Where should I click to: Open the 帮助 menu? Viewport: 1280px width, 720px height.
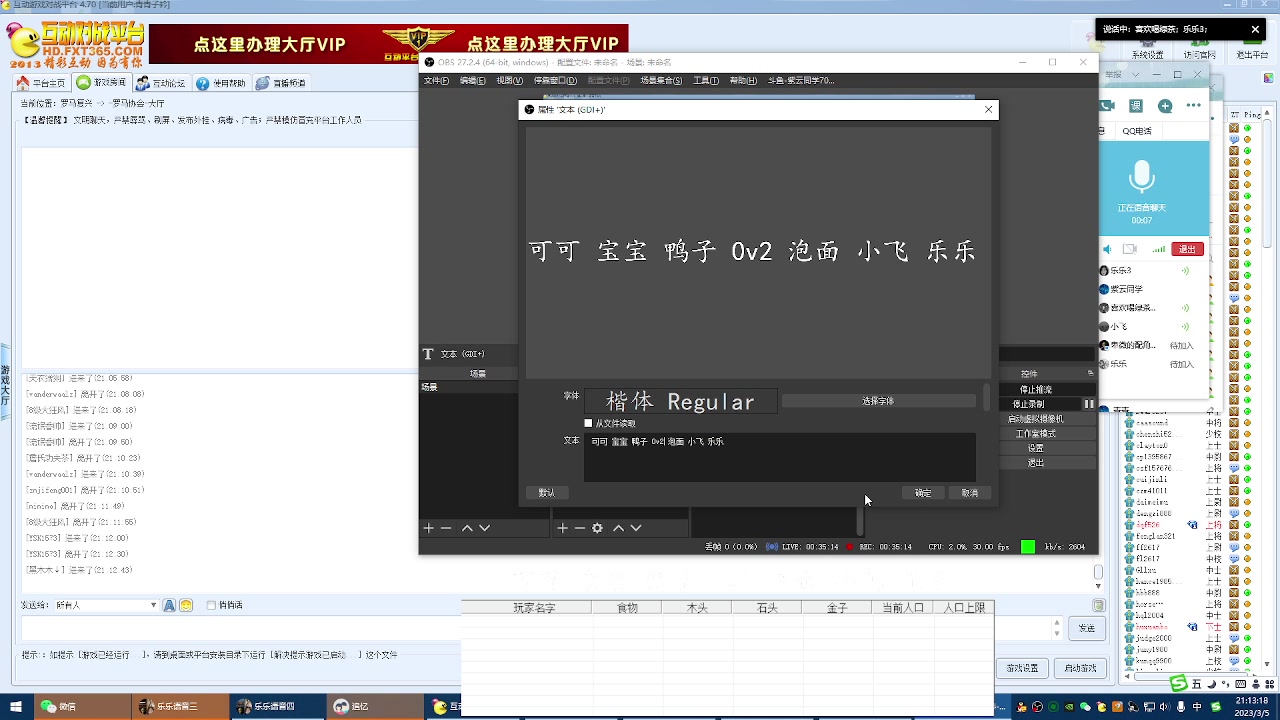(742, 80)
